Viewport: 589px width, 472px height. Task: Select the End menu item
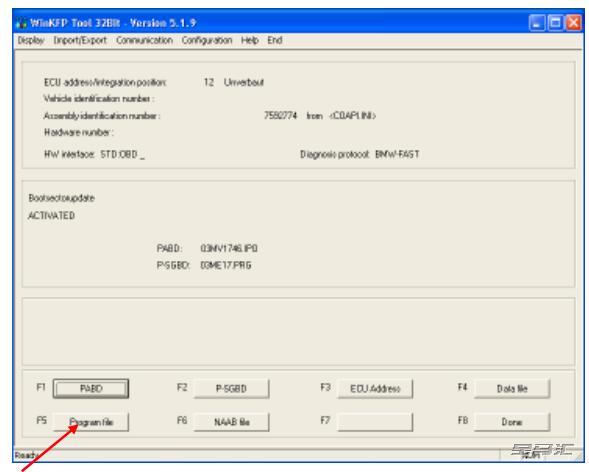[275, 40]
